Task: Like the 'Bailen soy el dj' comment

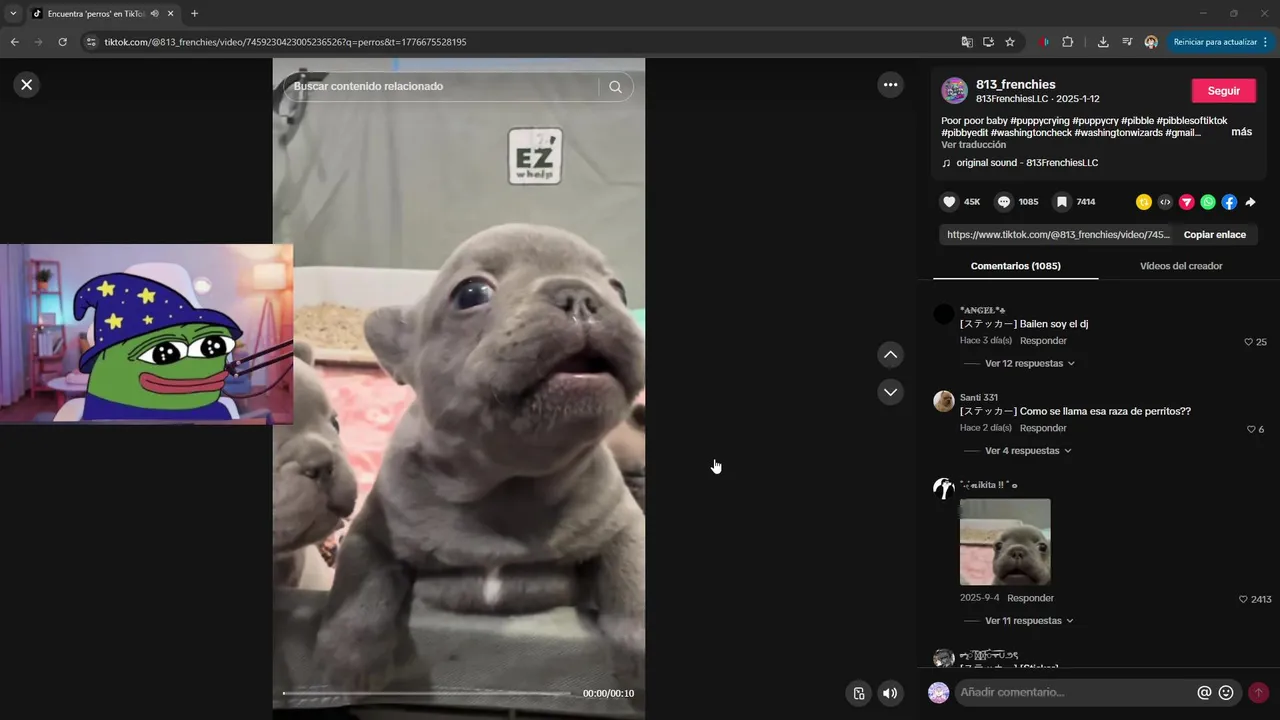Action: (x=1249, y=342)
